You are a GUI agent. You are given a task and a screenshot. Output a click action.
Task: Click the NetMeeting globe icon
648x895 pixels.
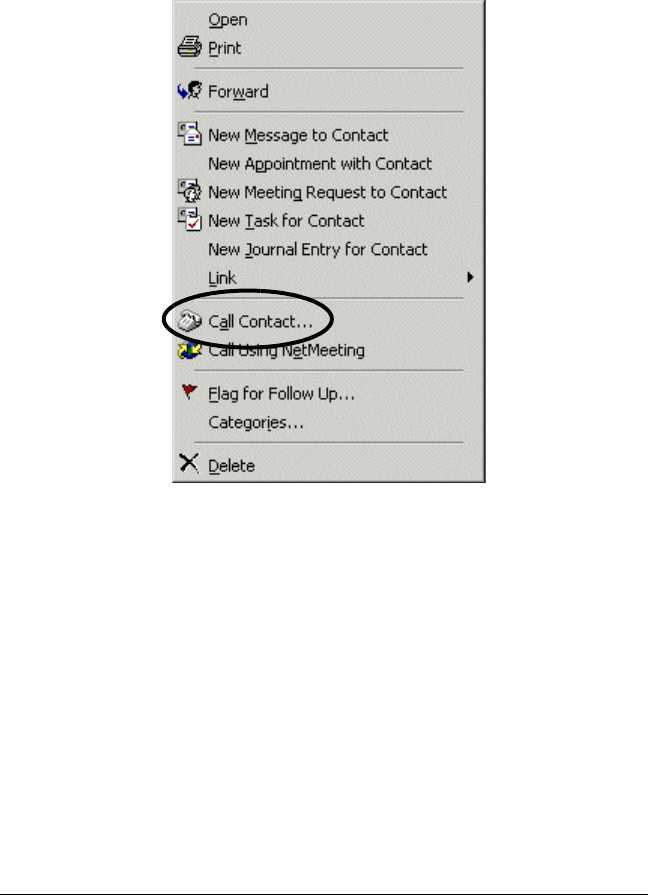(189, 350)
